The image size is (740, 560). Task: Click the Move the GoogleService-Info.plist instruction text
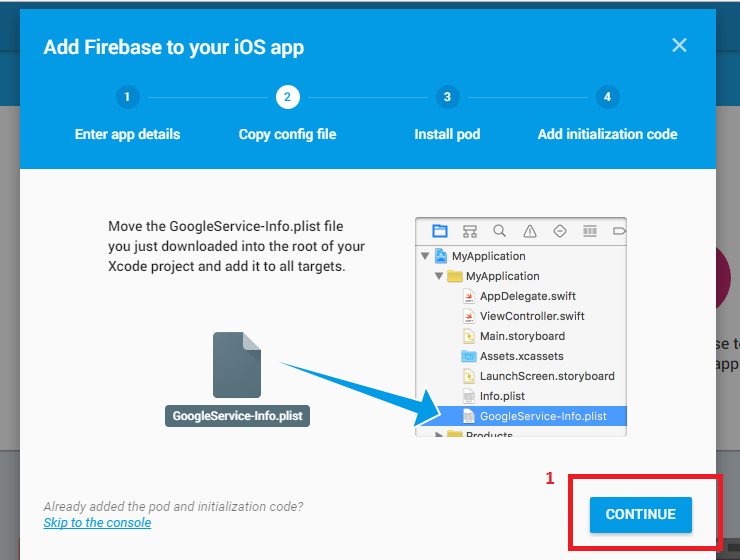tap(236, 246)
